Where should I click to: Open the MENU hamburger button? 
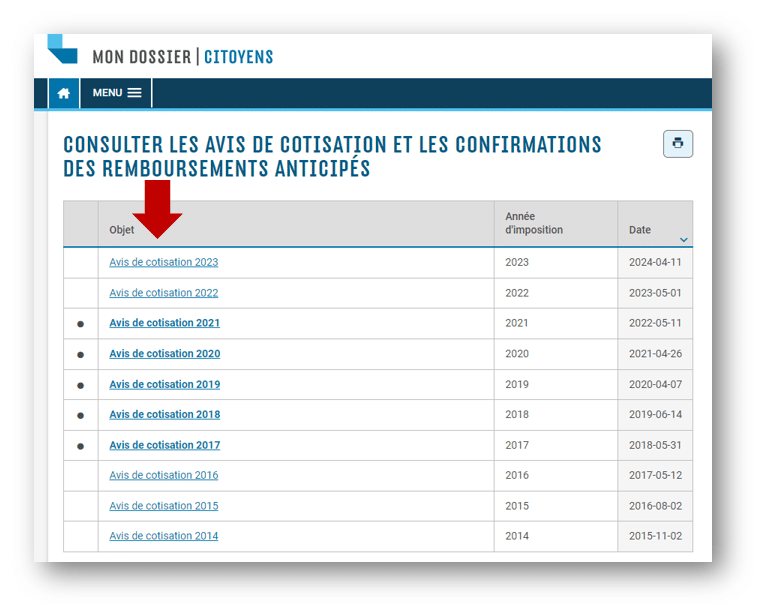(x=116, y=93)
